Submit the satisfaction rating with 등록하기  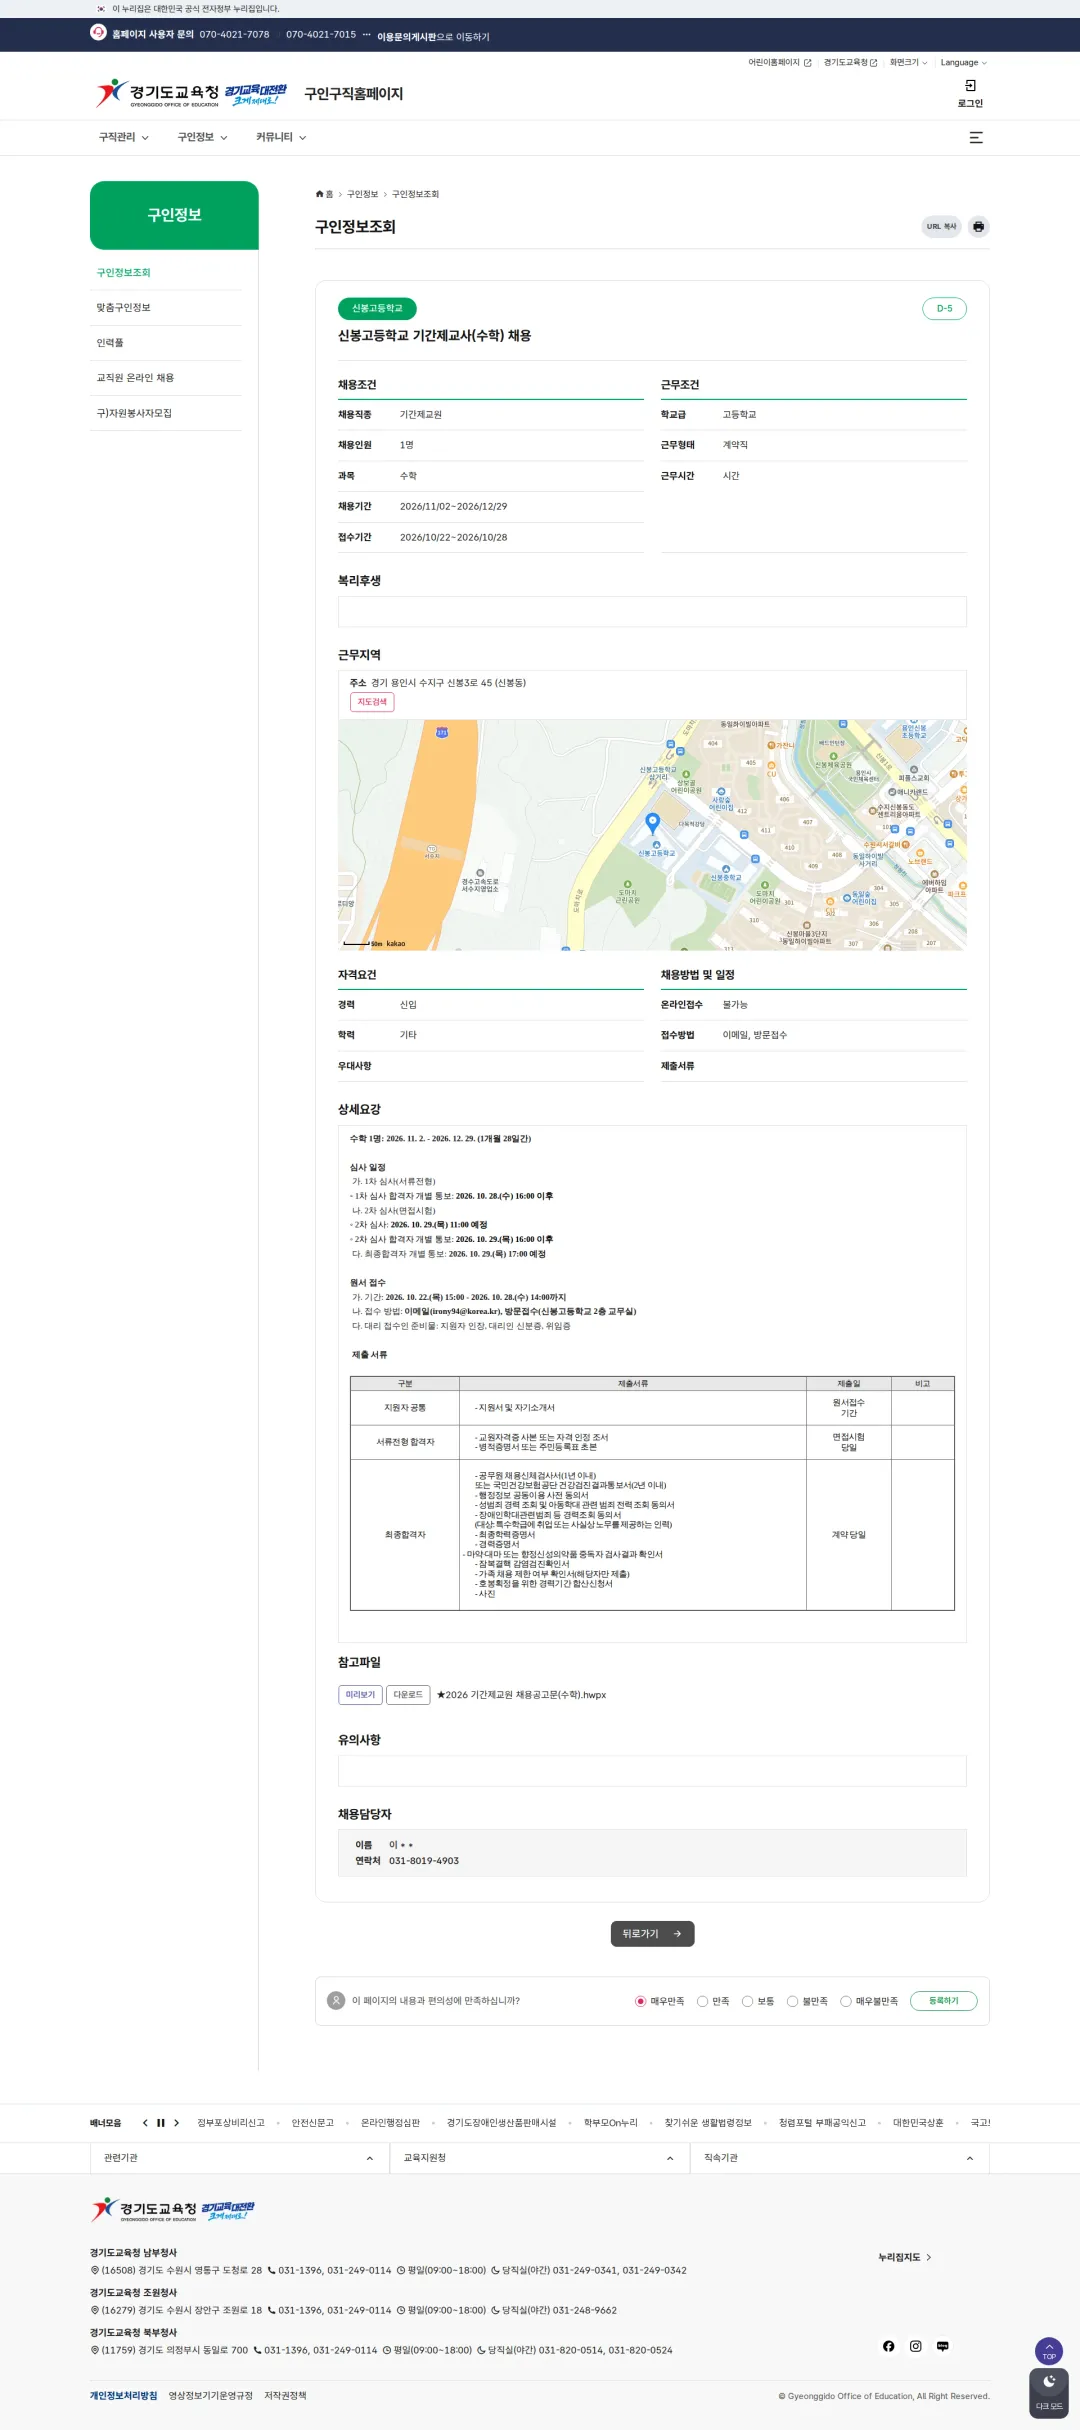[943, 2001]
